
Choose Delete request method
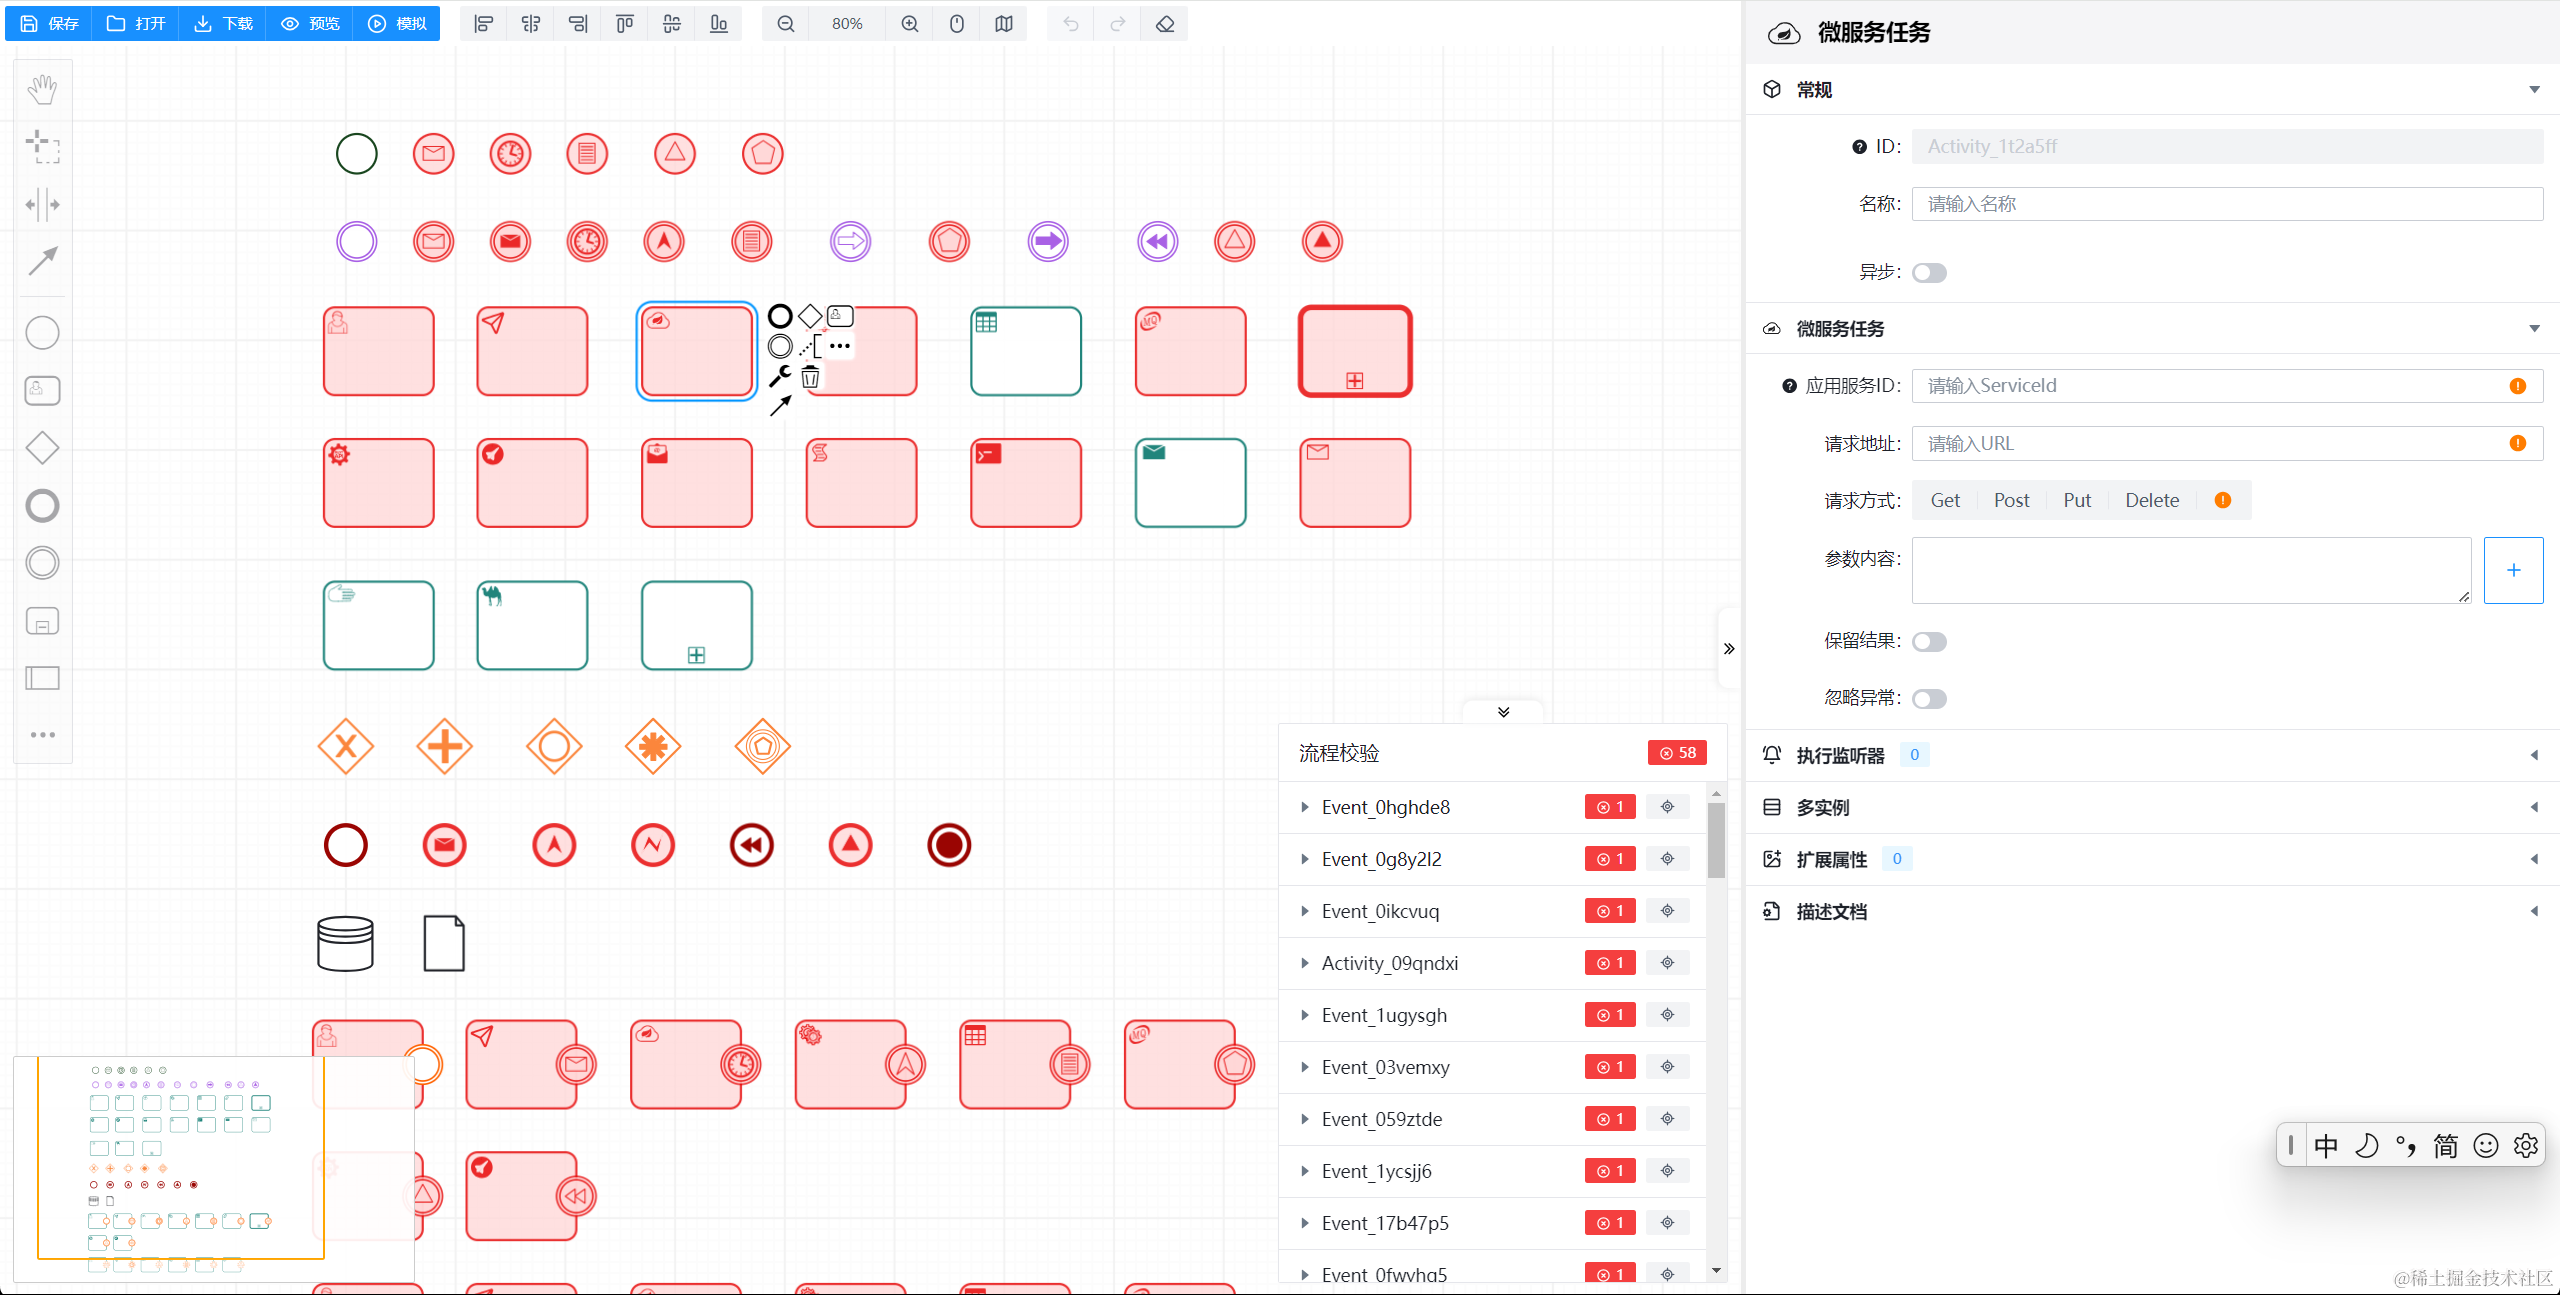click(x=2152, y=500)
